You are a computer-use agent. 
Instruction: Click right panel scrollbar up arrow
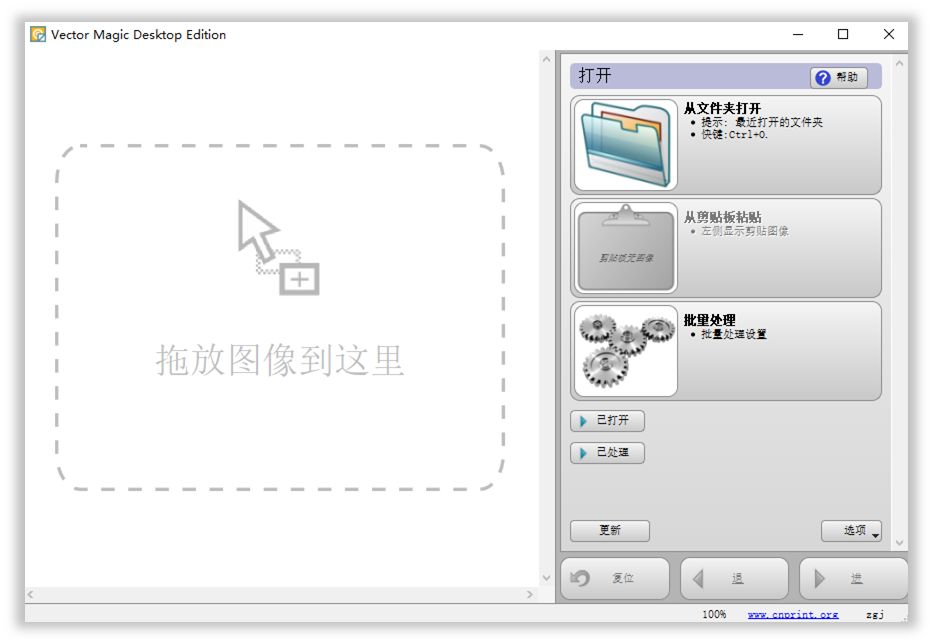pos(899,63)
